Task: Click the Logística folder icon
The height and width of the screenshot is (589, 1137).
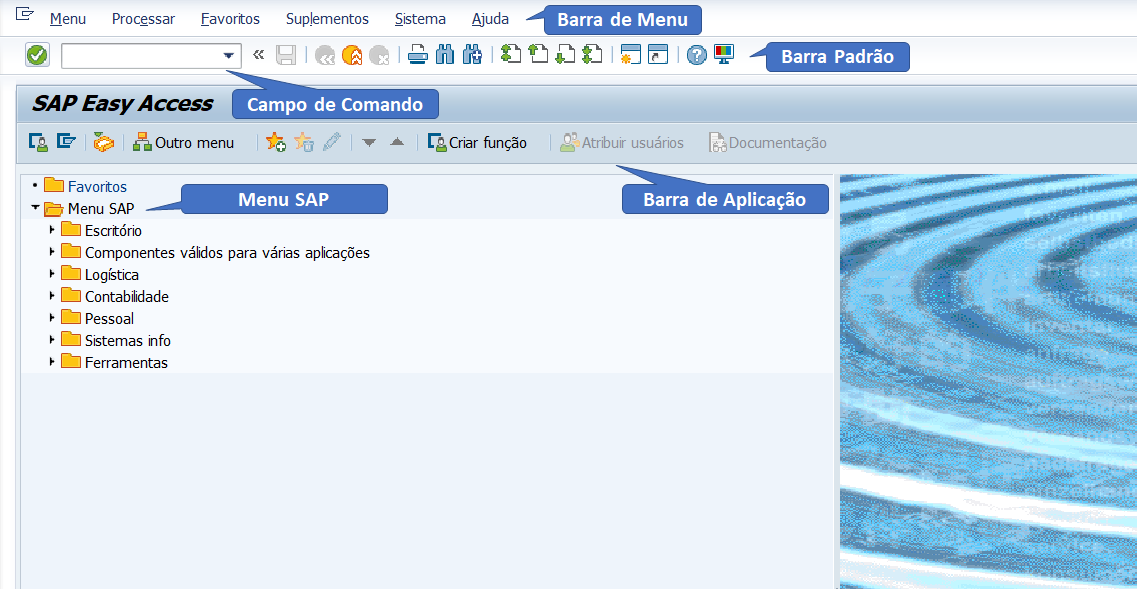Action: [x=71, y=273]
